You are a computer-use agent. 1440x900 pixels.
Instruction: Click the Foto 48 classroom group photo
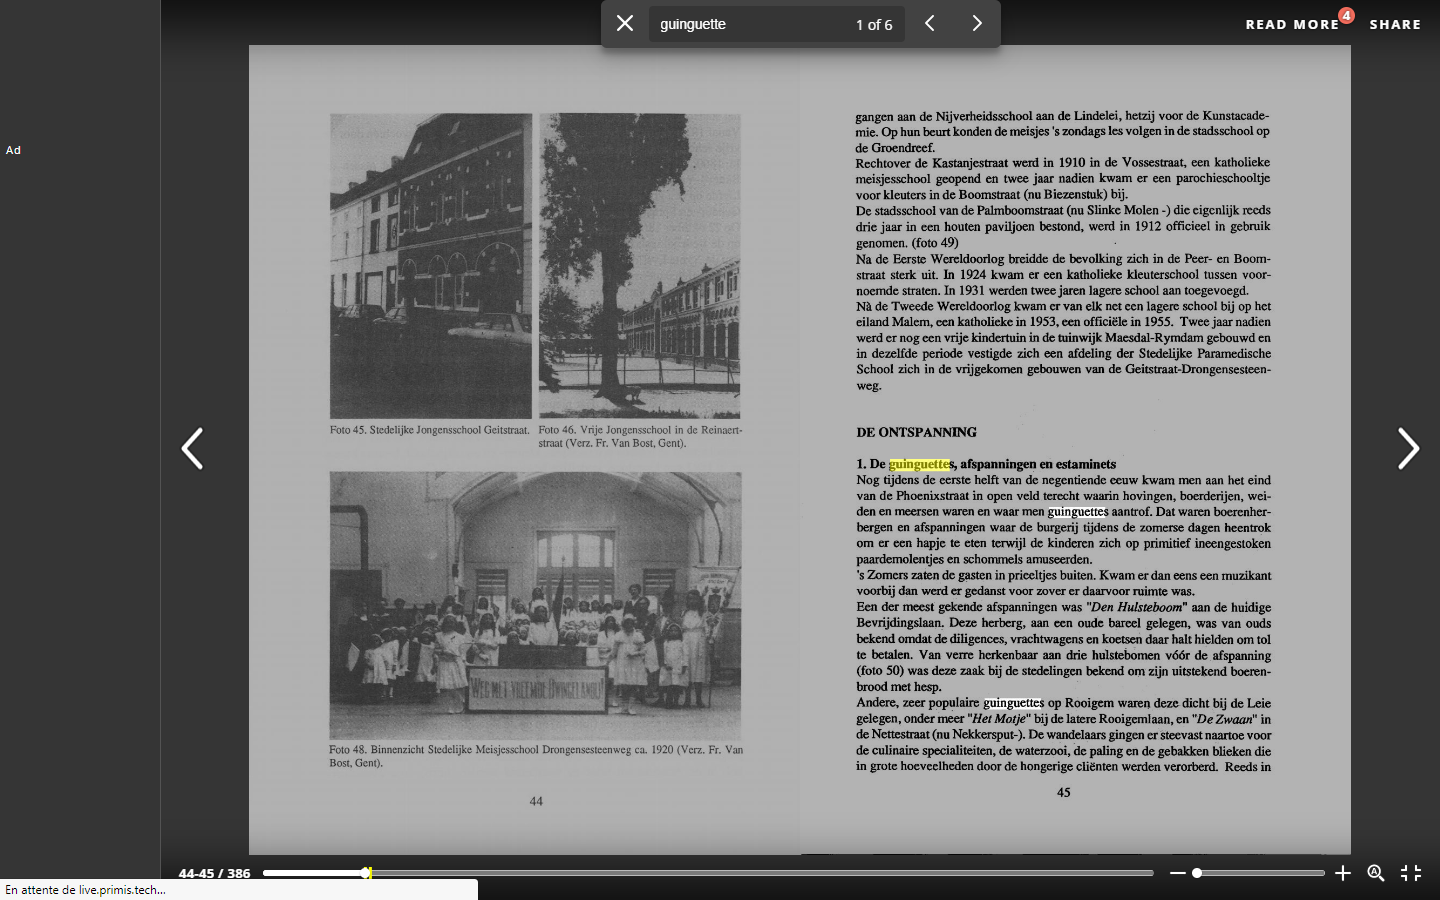[536, 605]
